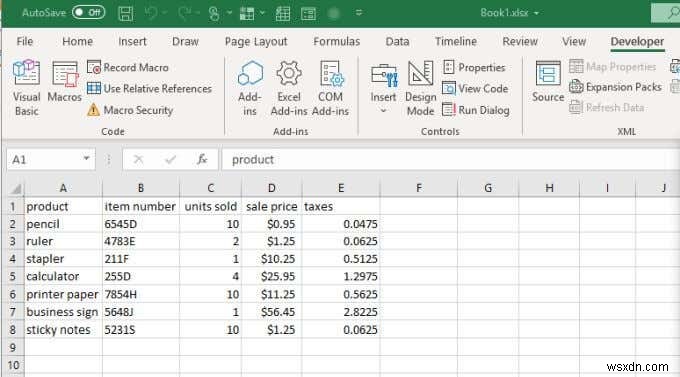Click the Cancel (X) formula bar icon
This screenshot has width=680, height=377.
click(138, 160)
